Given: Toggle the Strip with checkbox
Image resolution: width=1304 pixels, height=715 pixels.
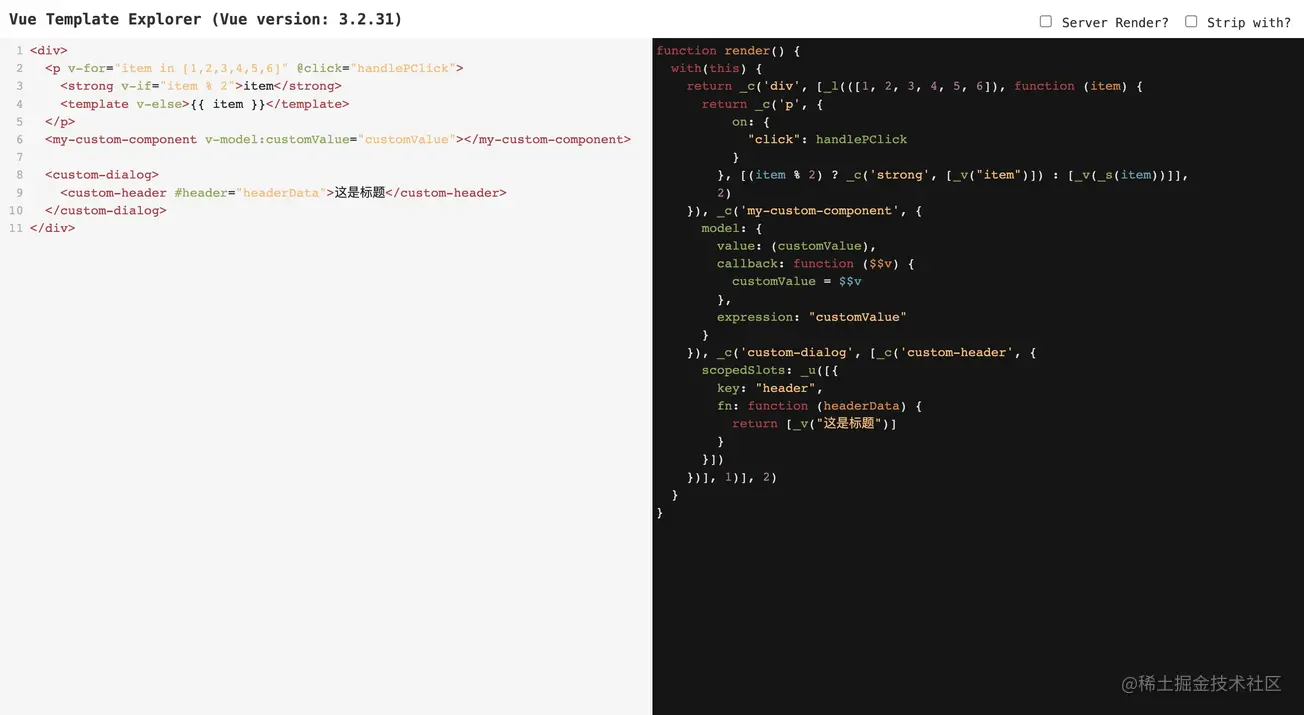Looking at the screenshot, I should (x=1191, y=21).
